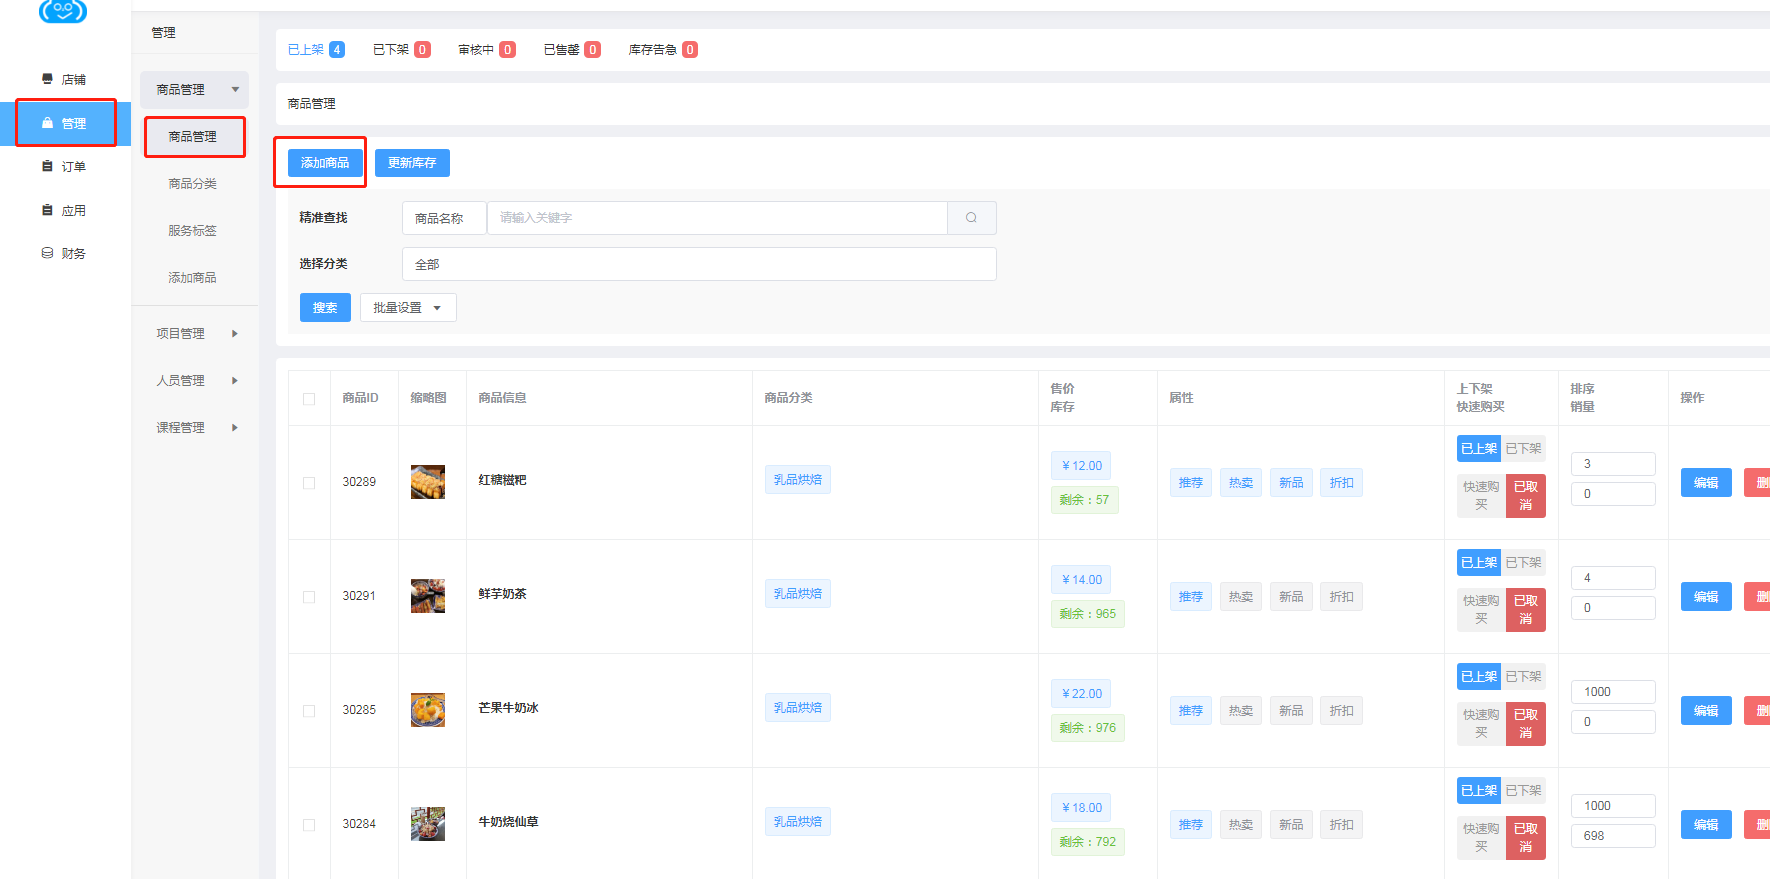Edit product 牛奶烧仙草 via 编辑
Image resolution: width=1770 pixels, height=879 pixels.
[x=1706, y=825]
